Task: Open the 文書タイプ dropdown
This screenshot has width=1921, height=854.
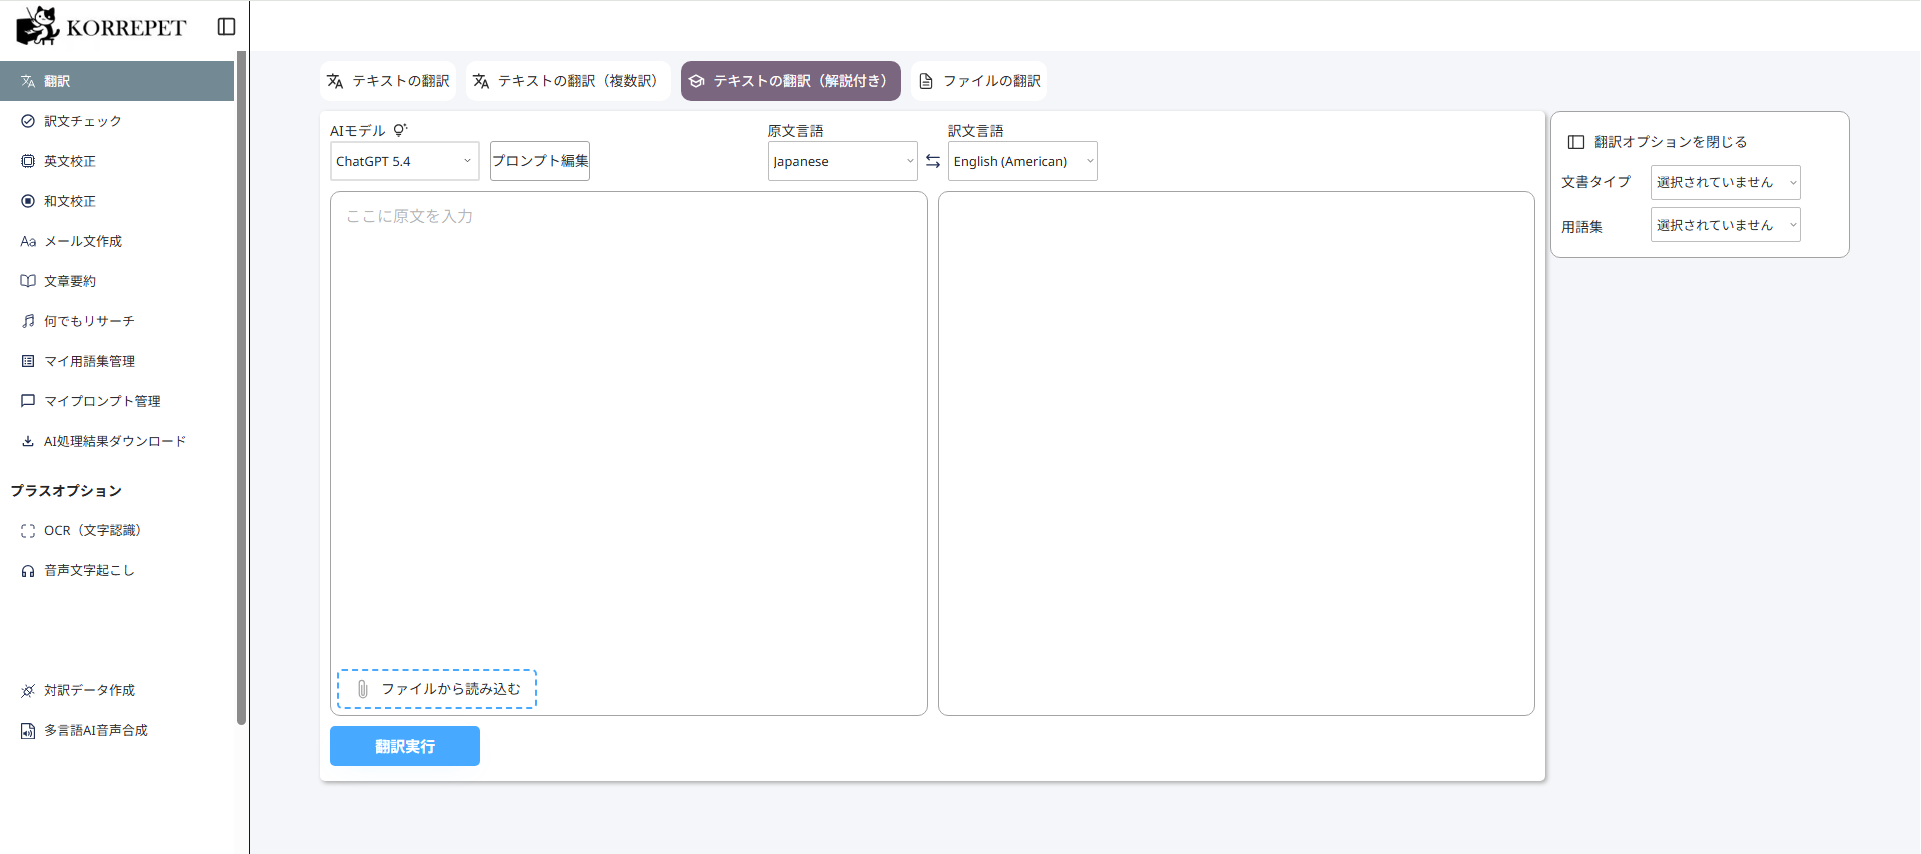Action: pos(1726,182)
